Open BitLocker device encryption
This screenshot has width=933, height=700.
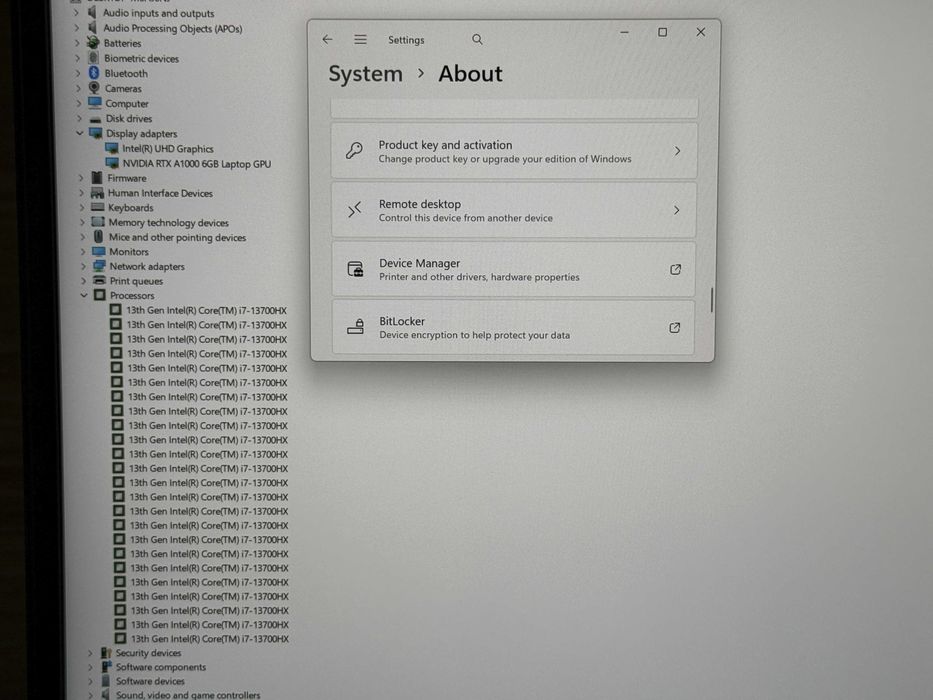[514, 327]
